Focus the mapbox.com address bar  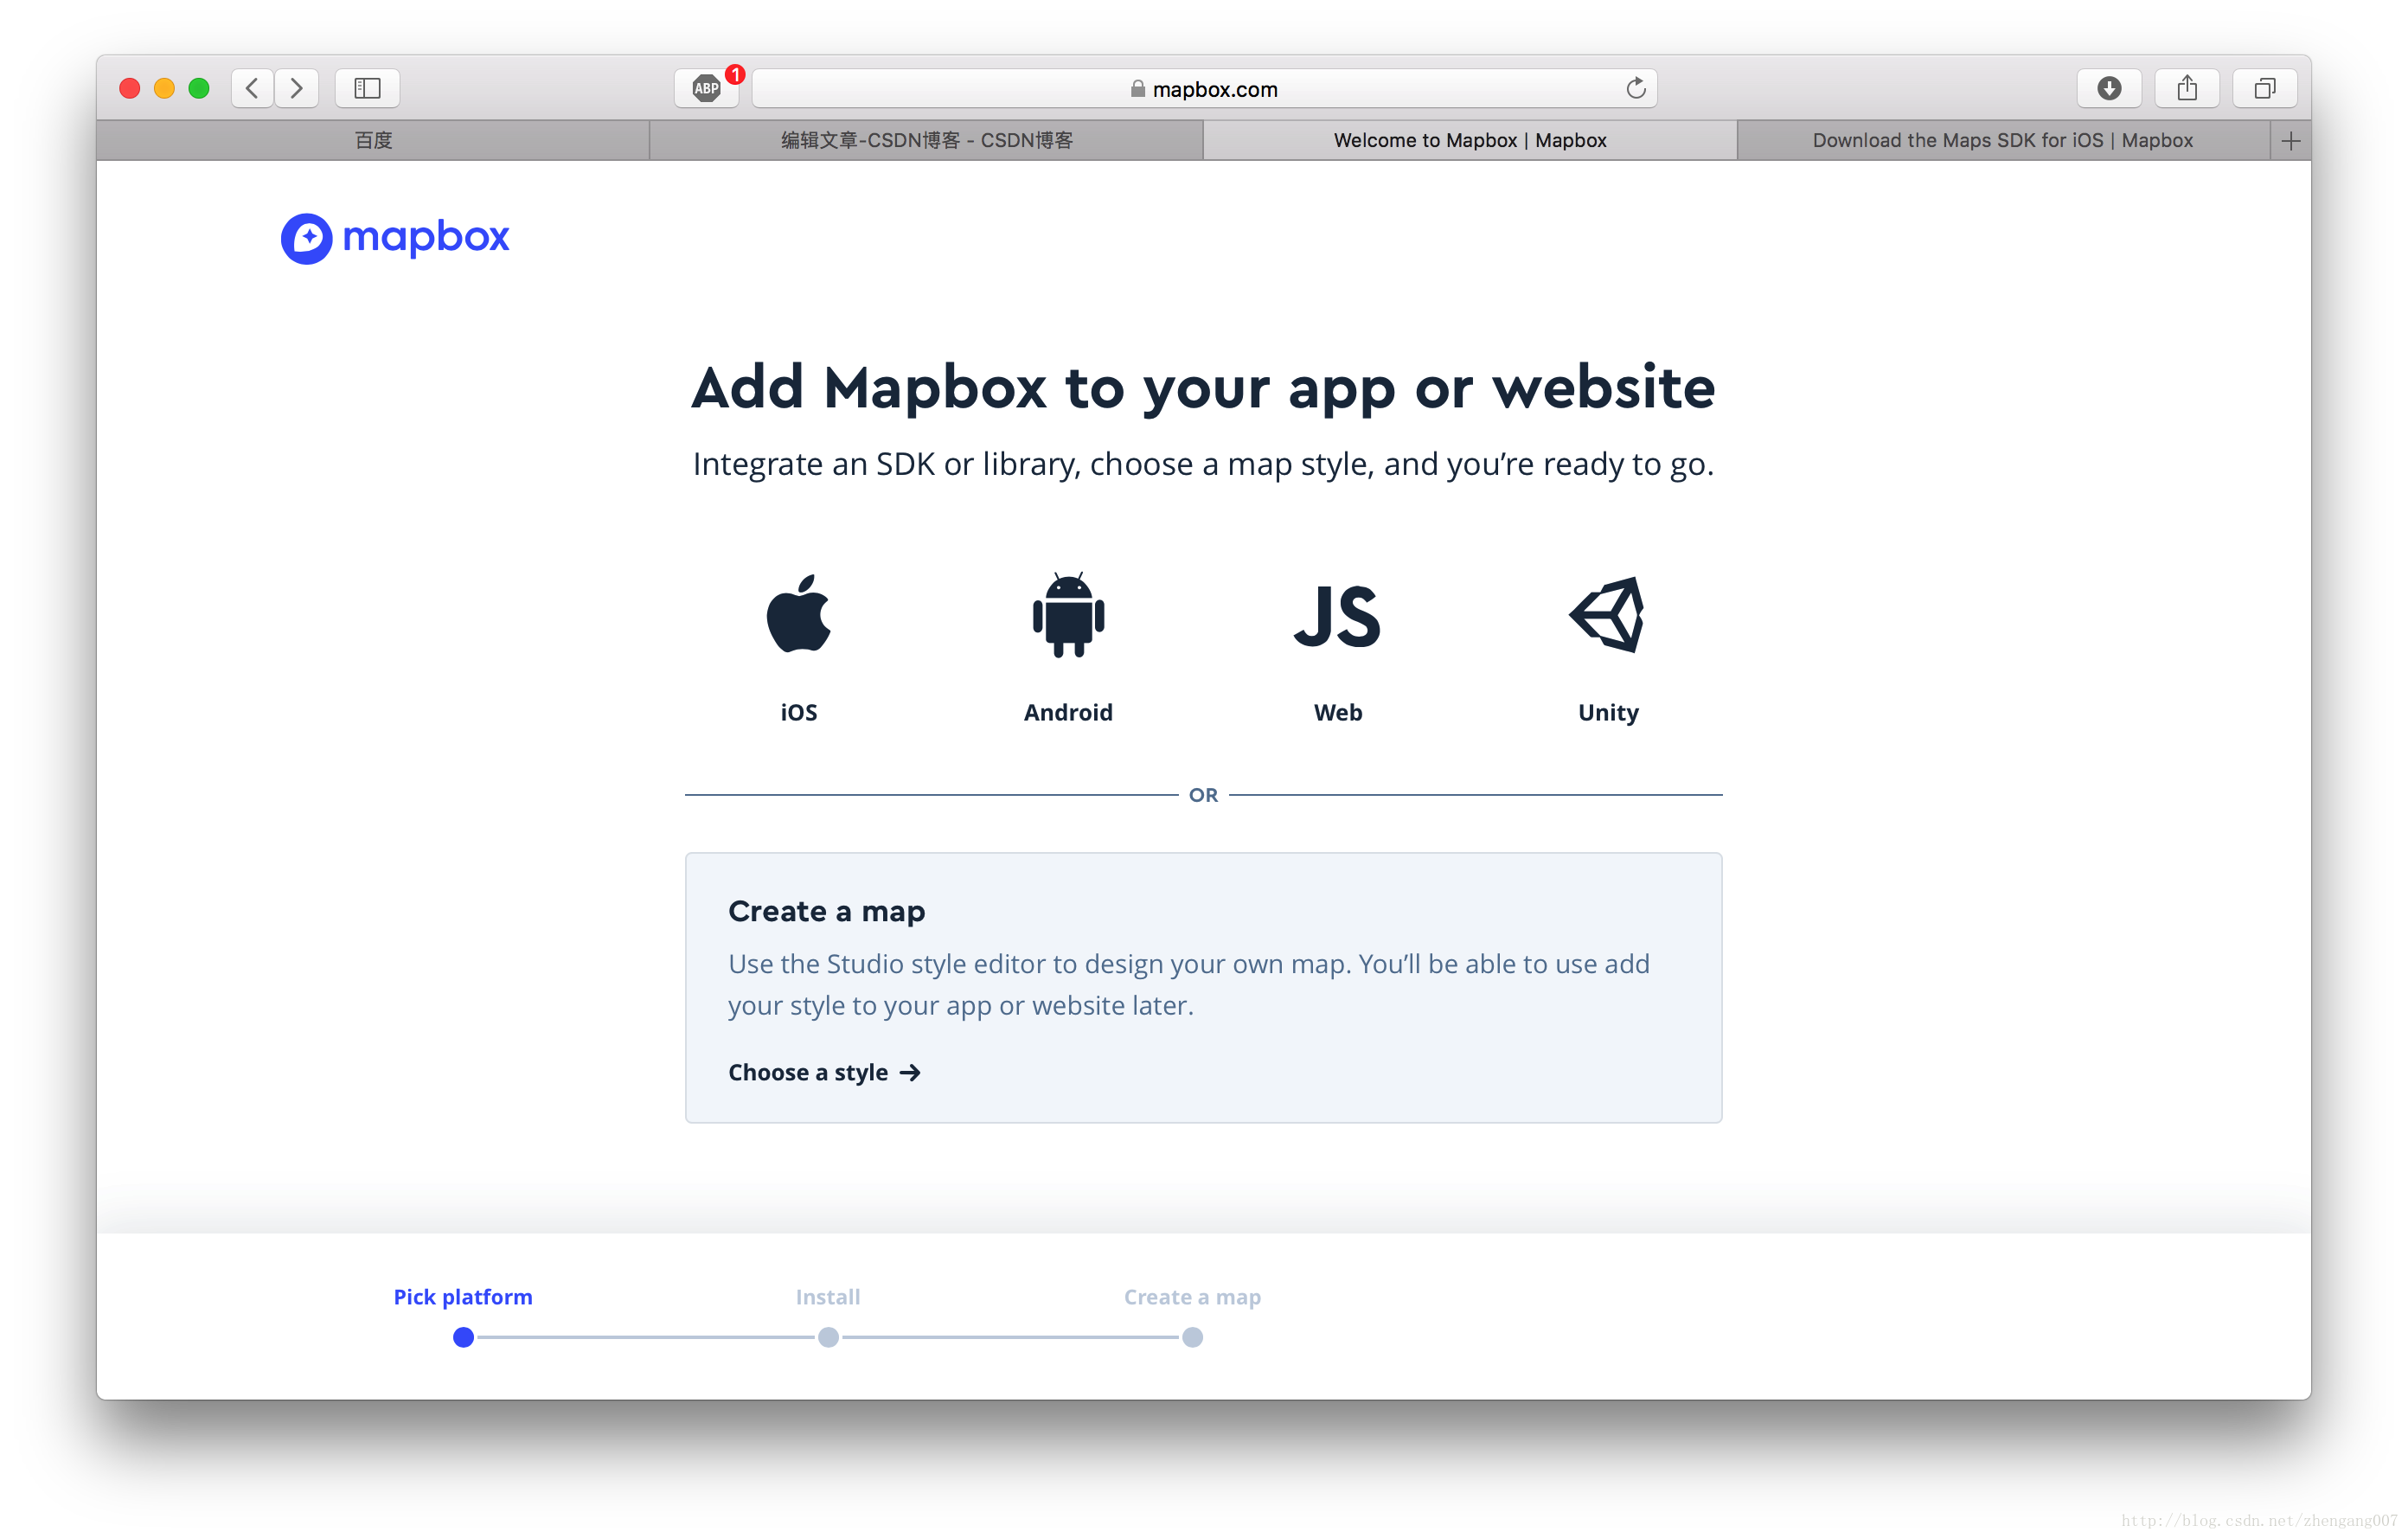(x=1204, y=88)
